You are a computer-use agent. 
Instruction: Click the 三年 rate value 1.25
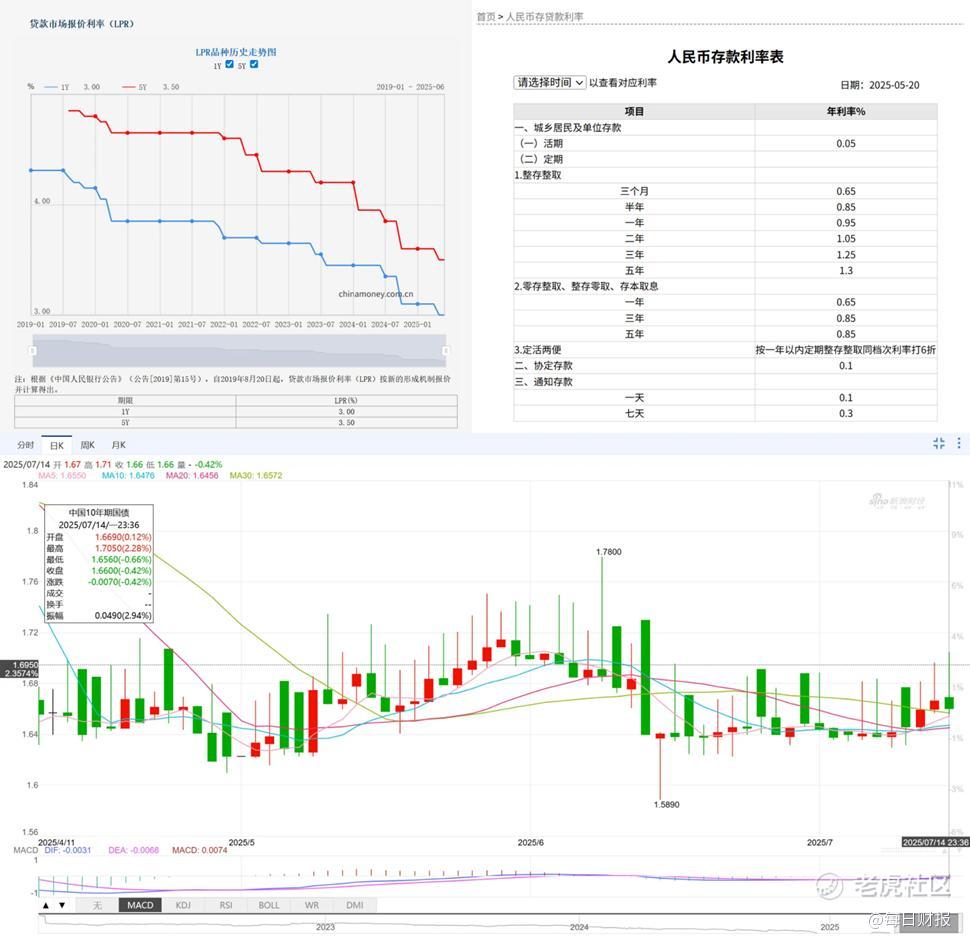[846, 255]
